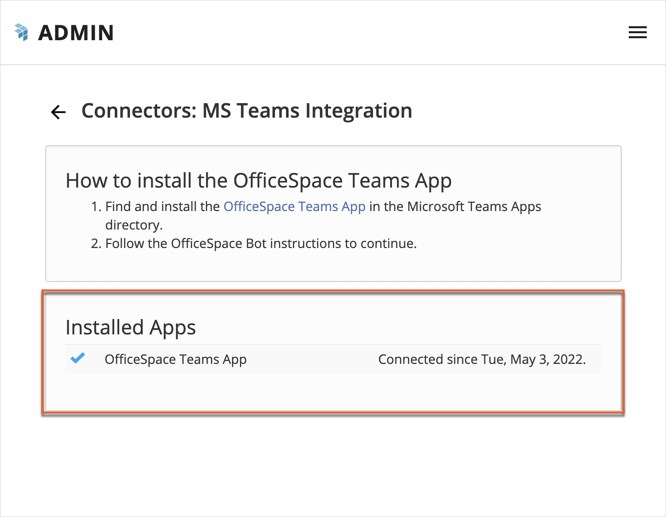Click the blue checkmark beside OfficeSpace Teams App
The image size is (666, 517).
tap(78, 358)
